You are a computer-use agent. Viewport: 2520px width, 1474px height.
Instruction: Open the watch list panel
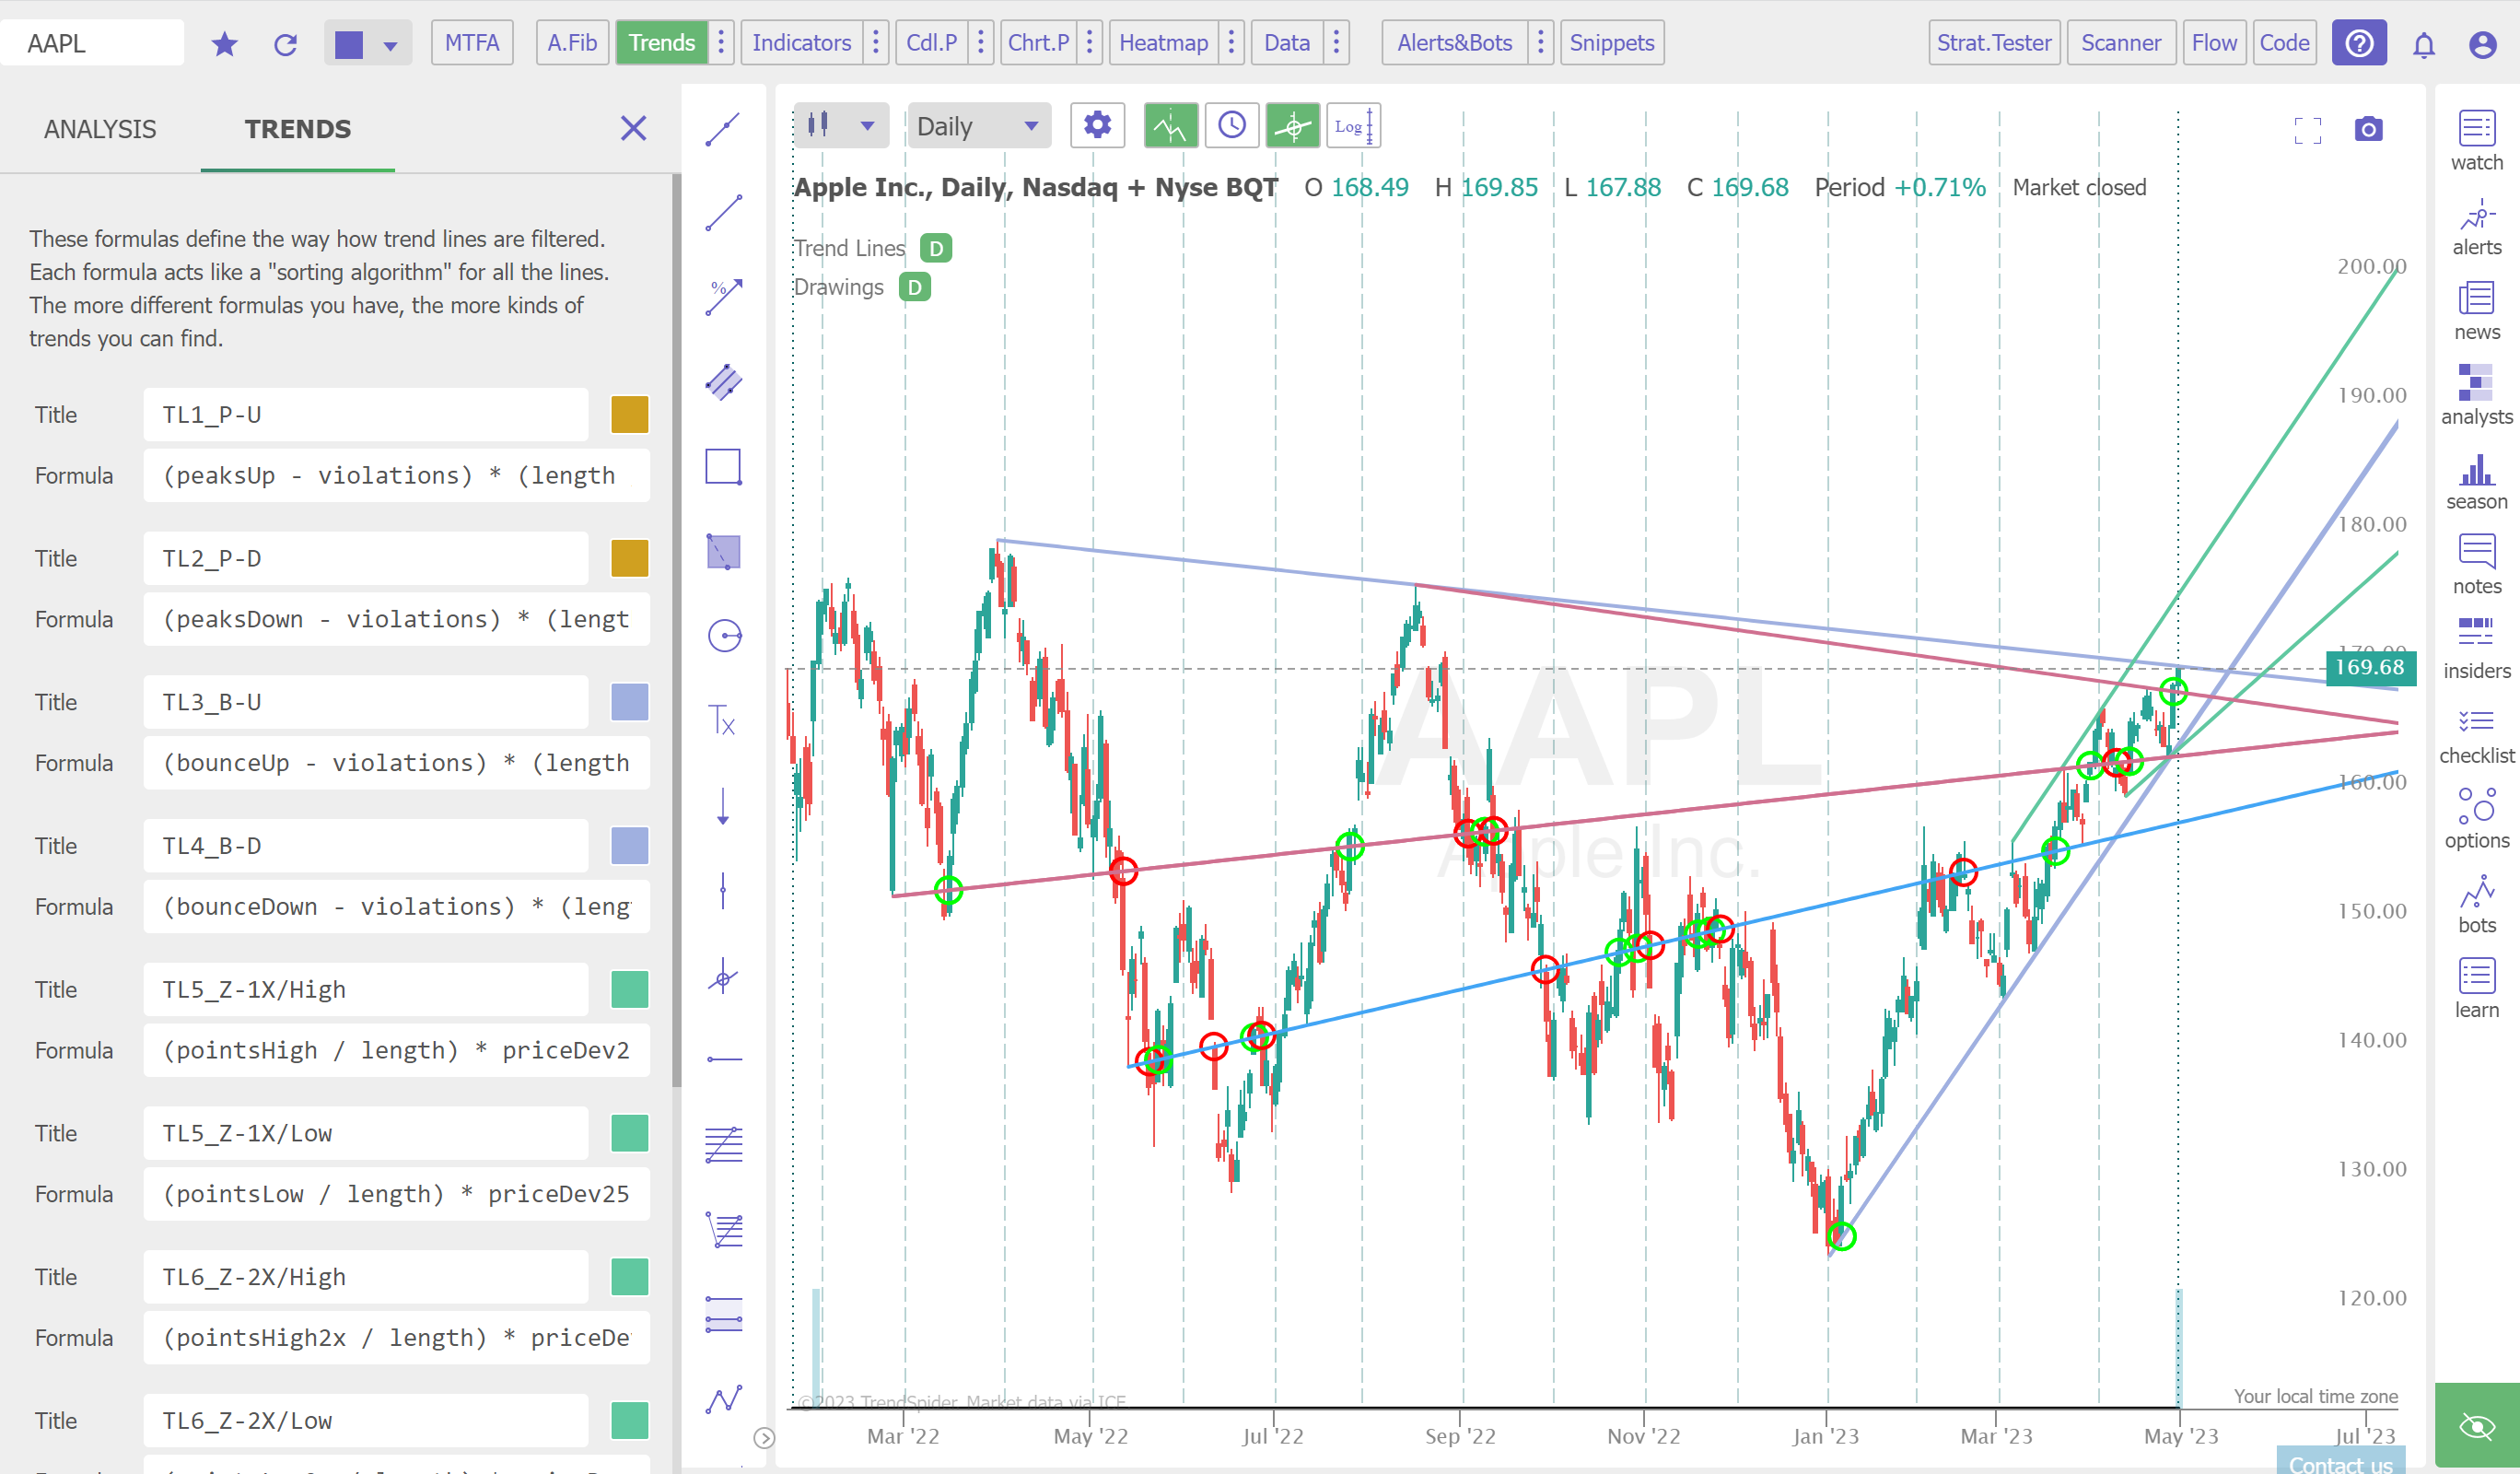click(2476, 140)
